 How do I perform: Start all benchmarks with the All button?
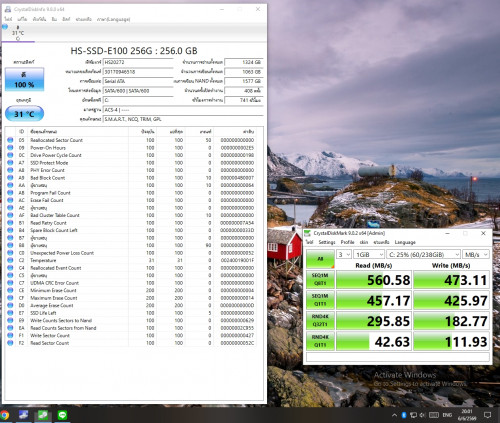pyautogui.click(x=320, y=259)
